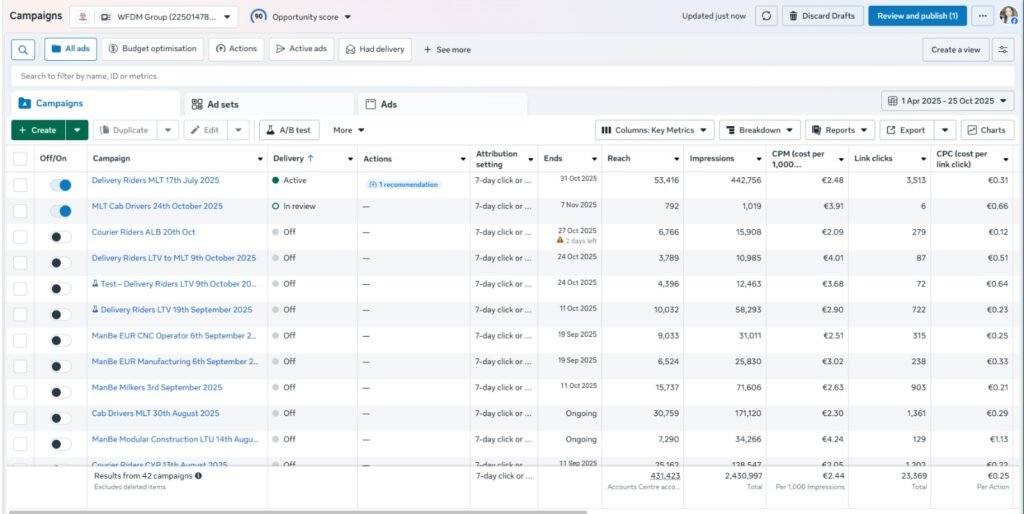This screenshot has width=1024, height=514.
Task: Open the Charts view
Action: pyautogui.click(x=986, y=130)
